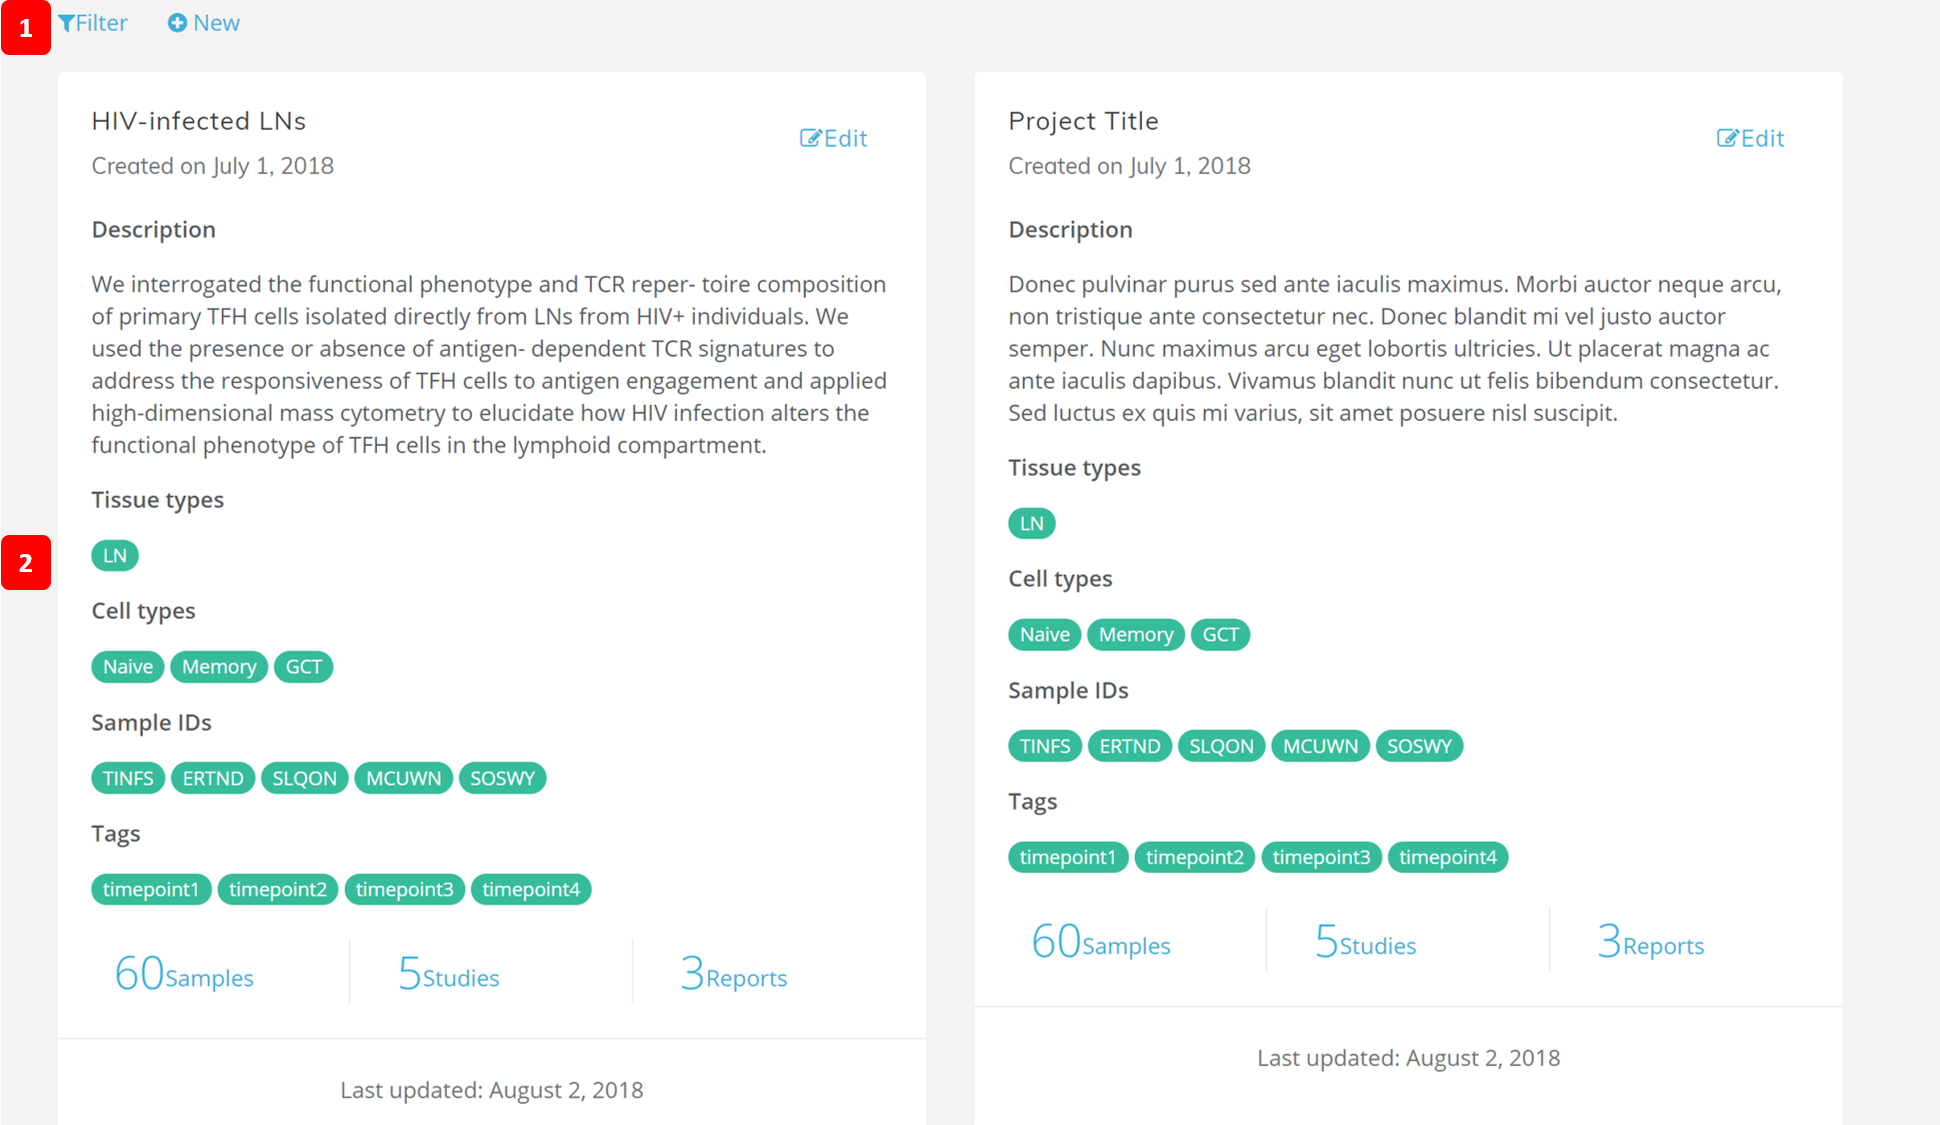Click the Edit pencil icon on Project Title

point(1727,138)
